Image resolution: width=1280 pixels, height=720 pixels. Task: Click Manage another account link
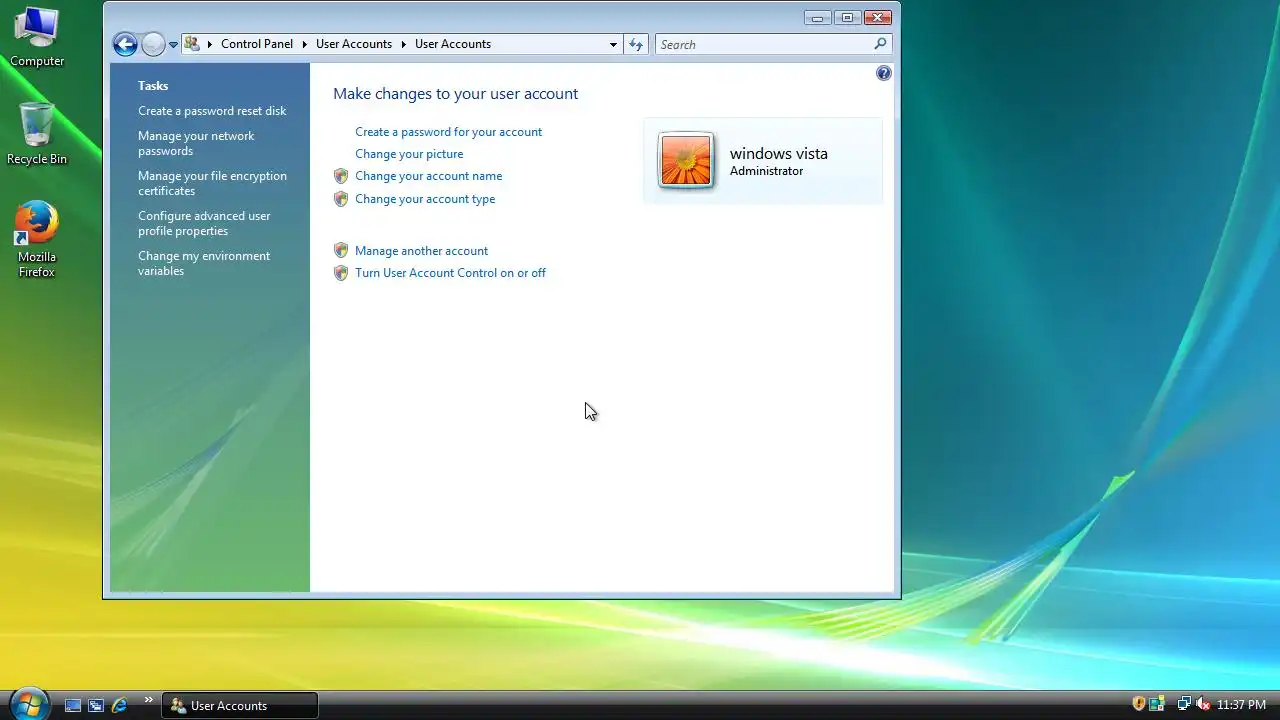tap(421, 251)
